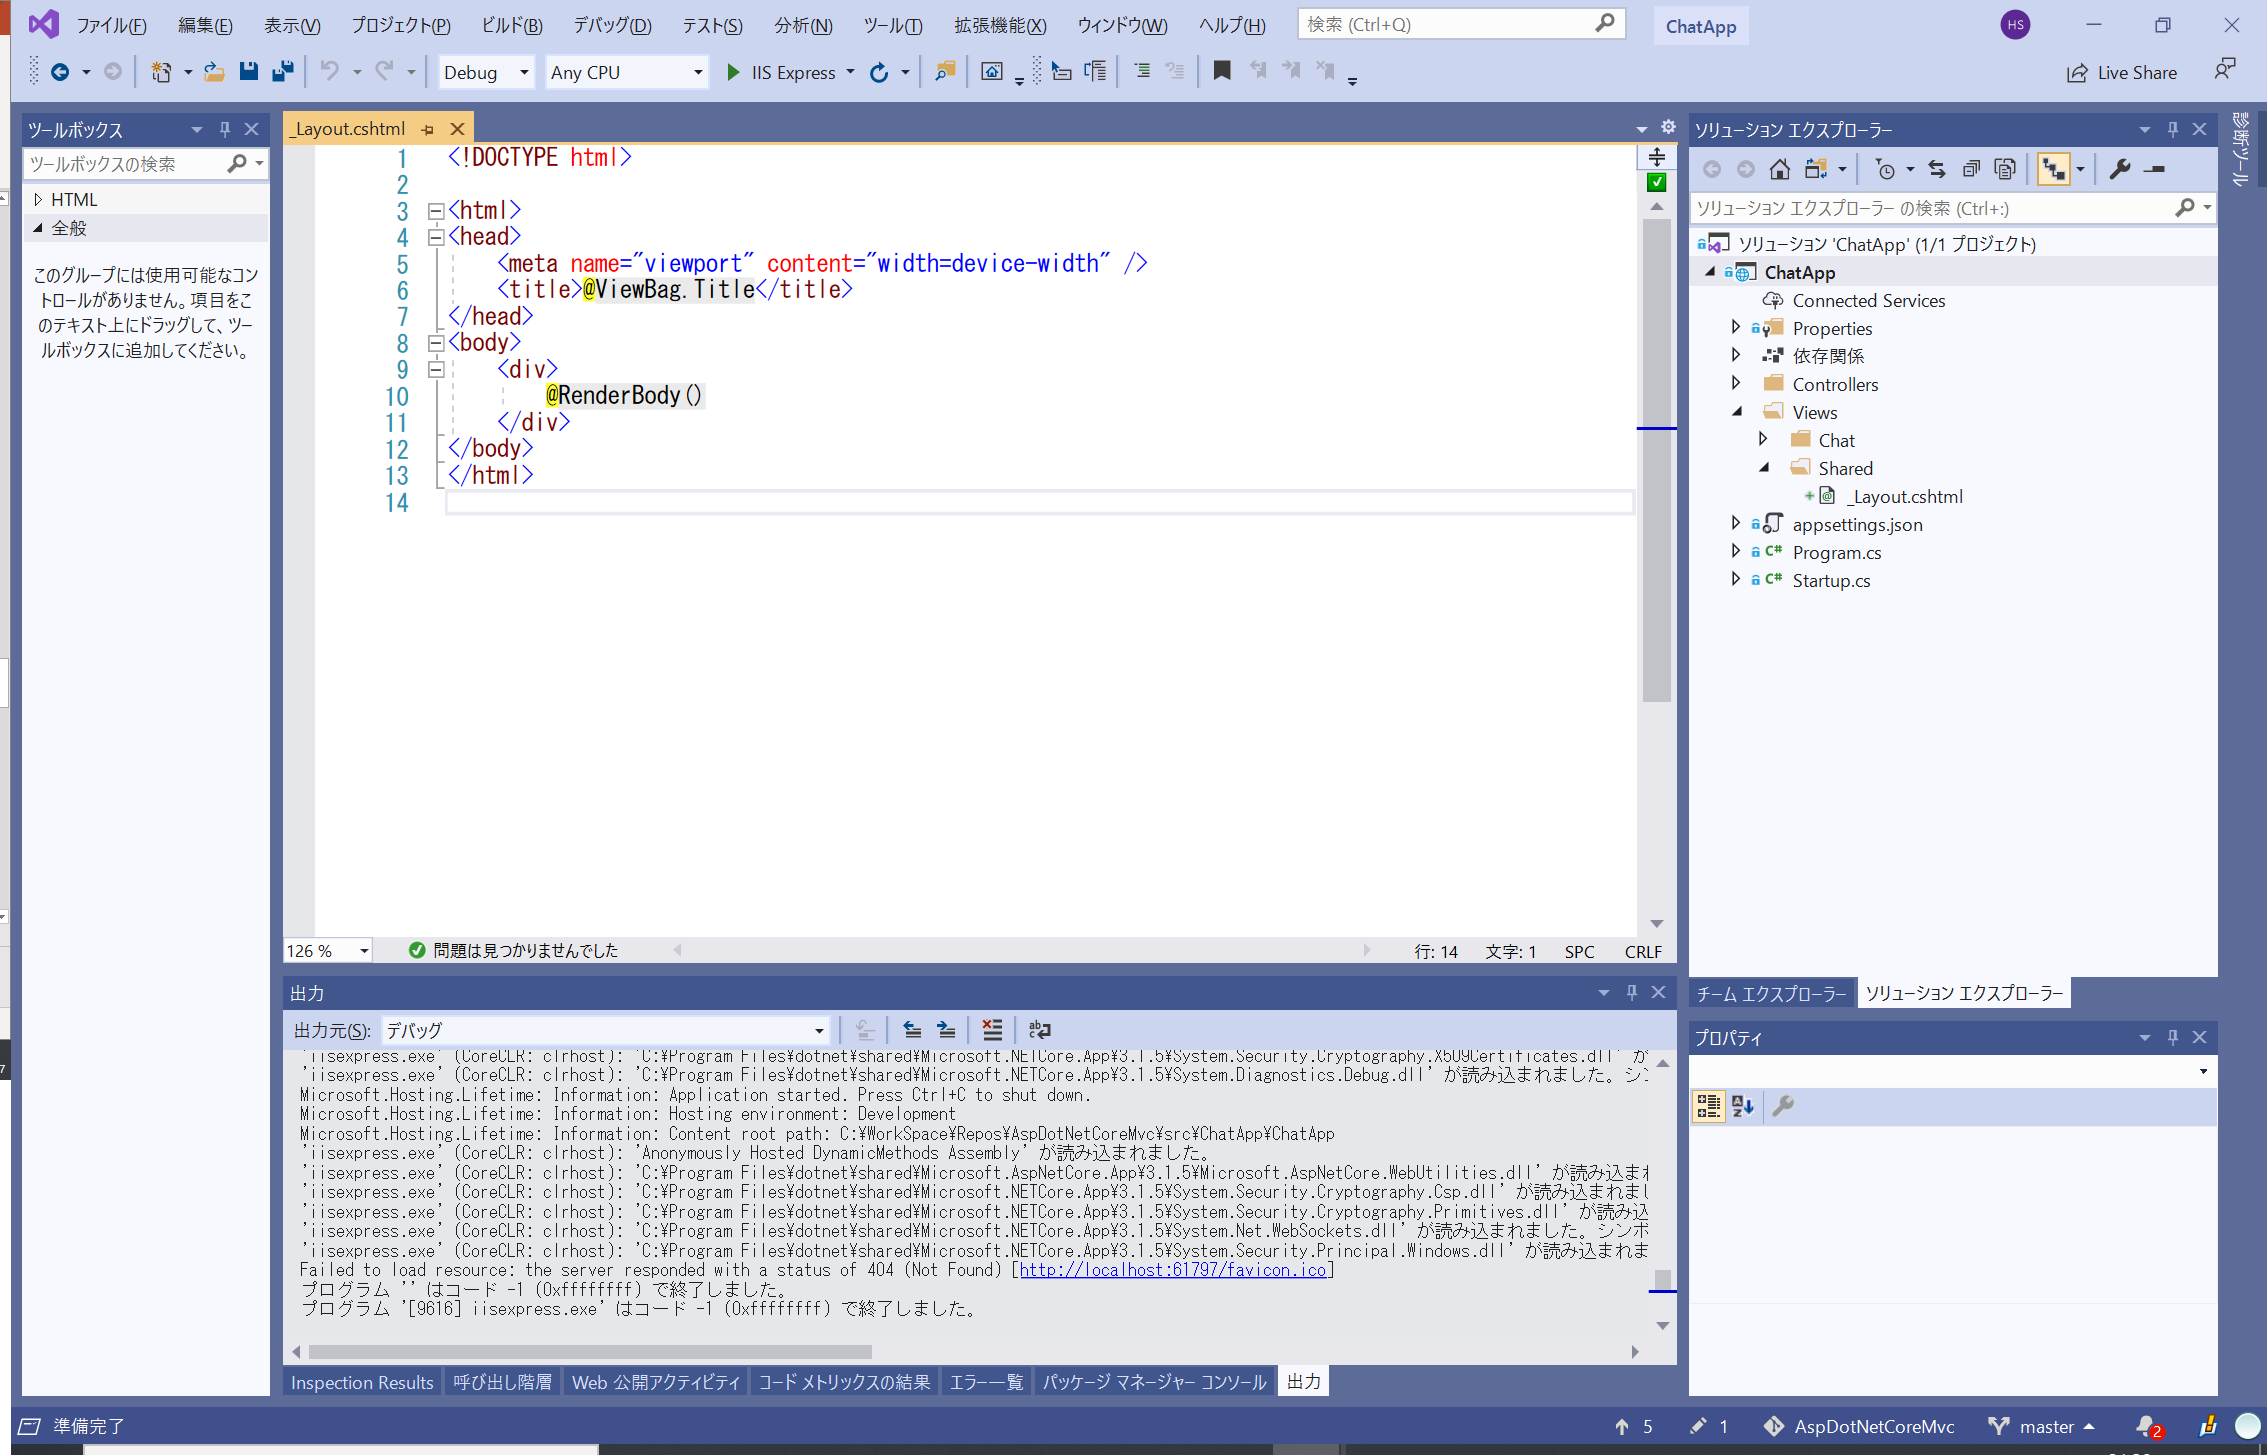
Task: Expand the Controllers folder node
Action: click(x=1736, y=384)
